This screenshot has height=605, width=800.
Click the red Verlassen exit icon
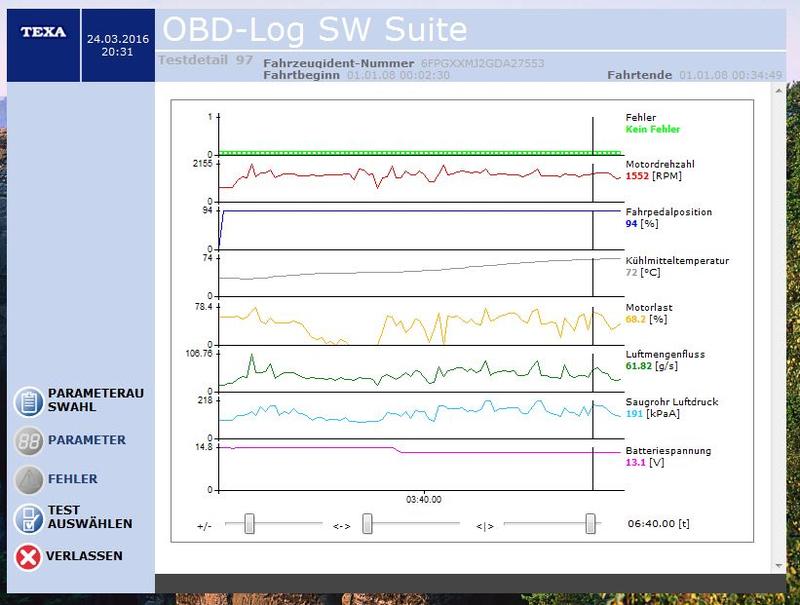point(29,557)
